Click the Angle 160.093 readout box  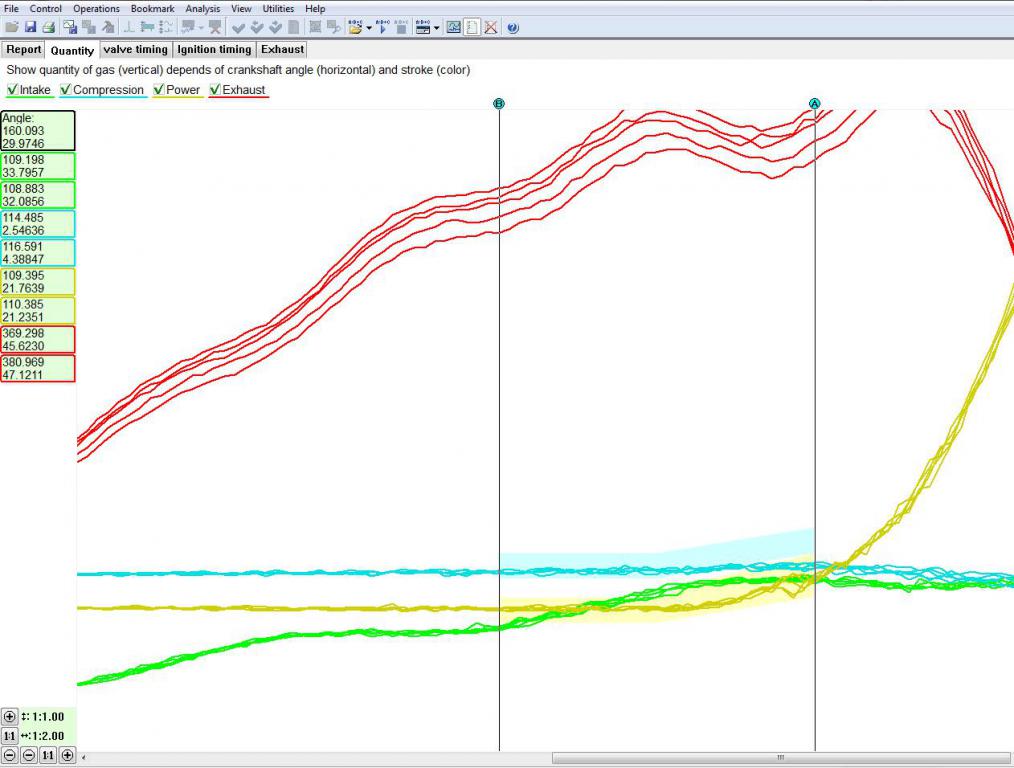[x=38, y=131]
